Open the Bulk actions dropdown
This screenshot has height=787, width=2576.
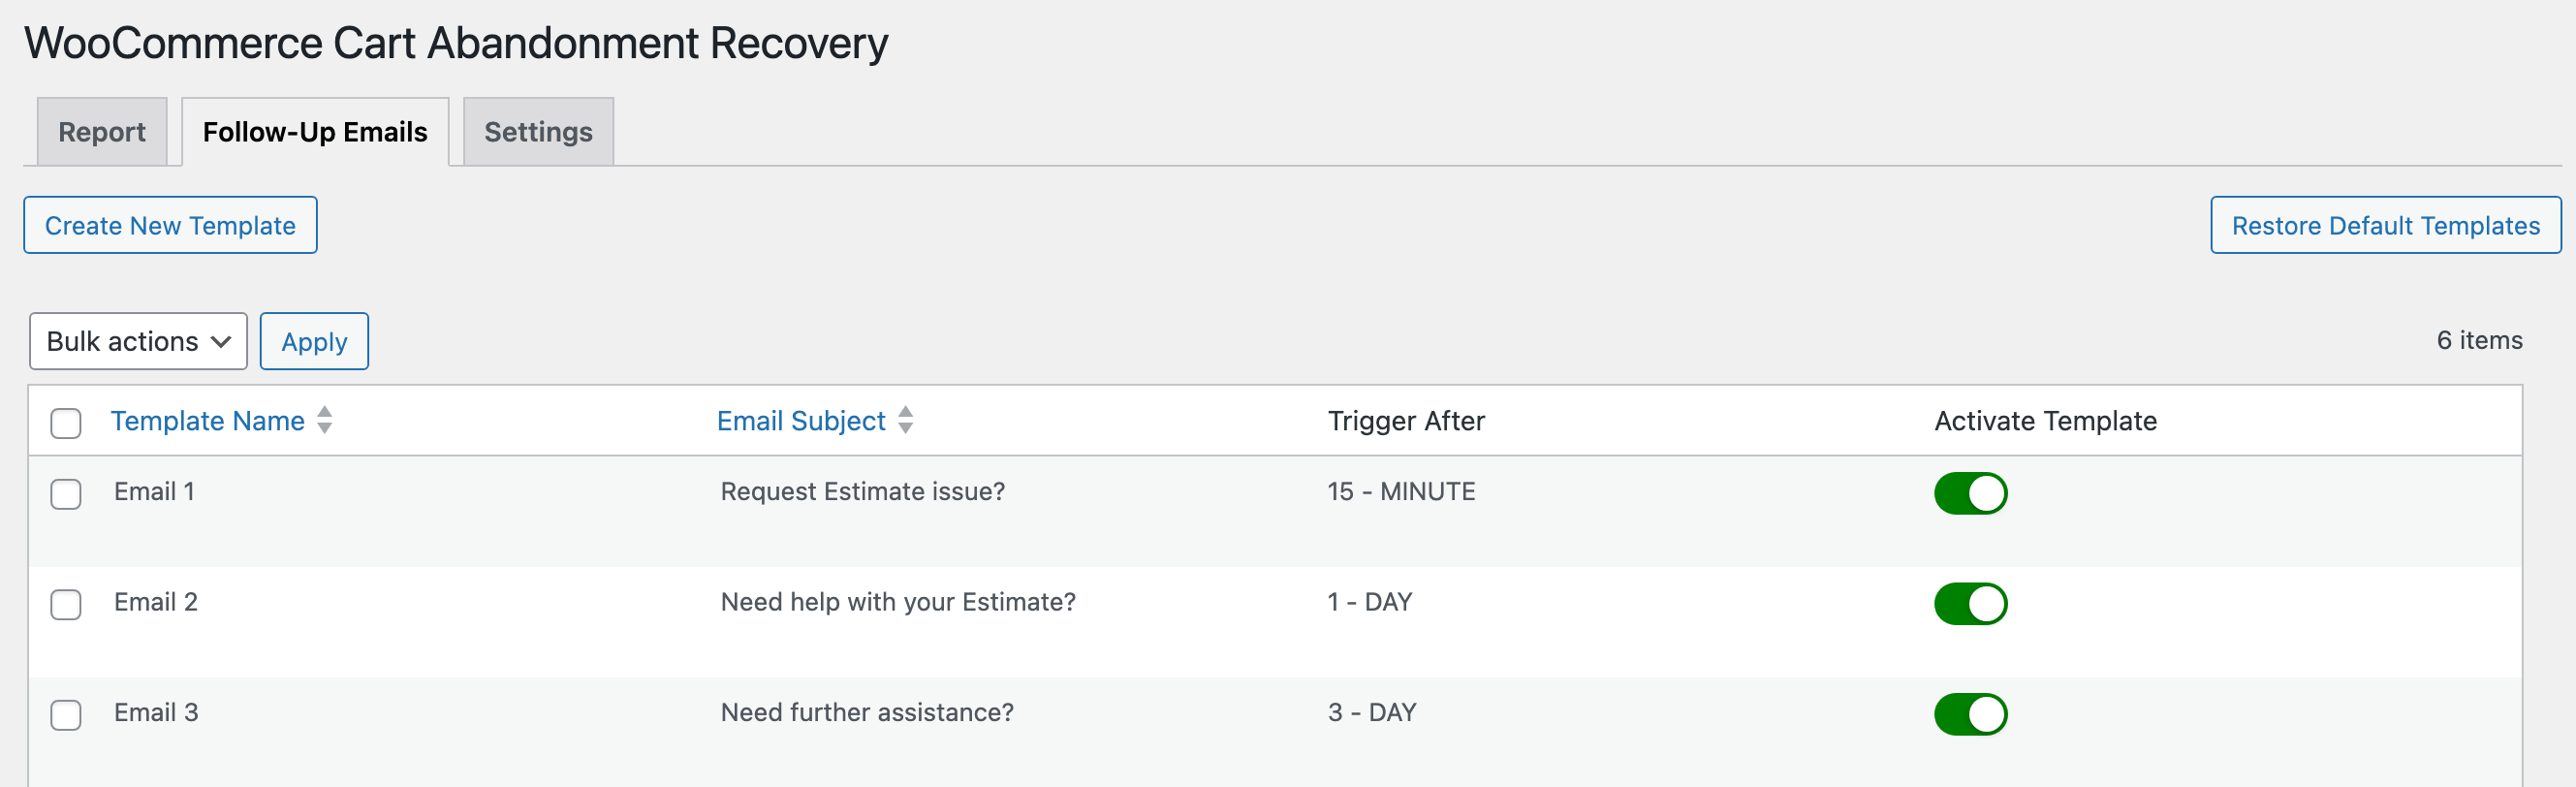[x=138, y=341]
